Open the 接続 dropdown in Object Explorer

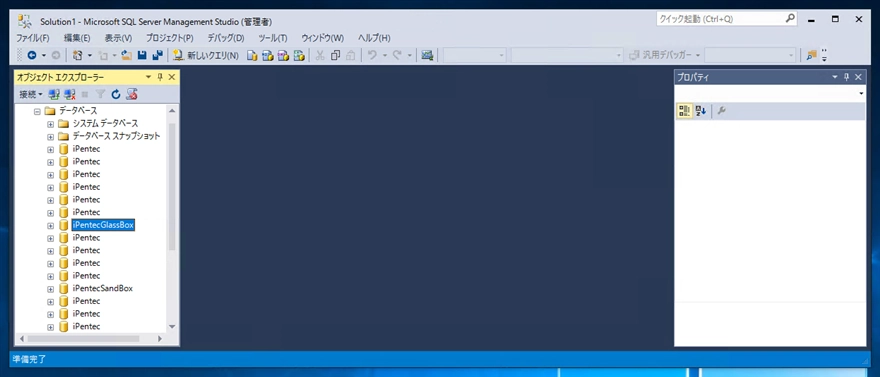pyautogui.click(x=31, y=94)
